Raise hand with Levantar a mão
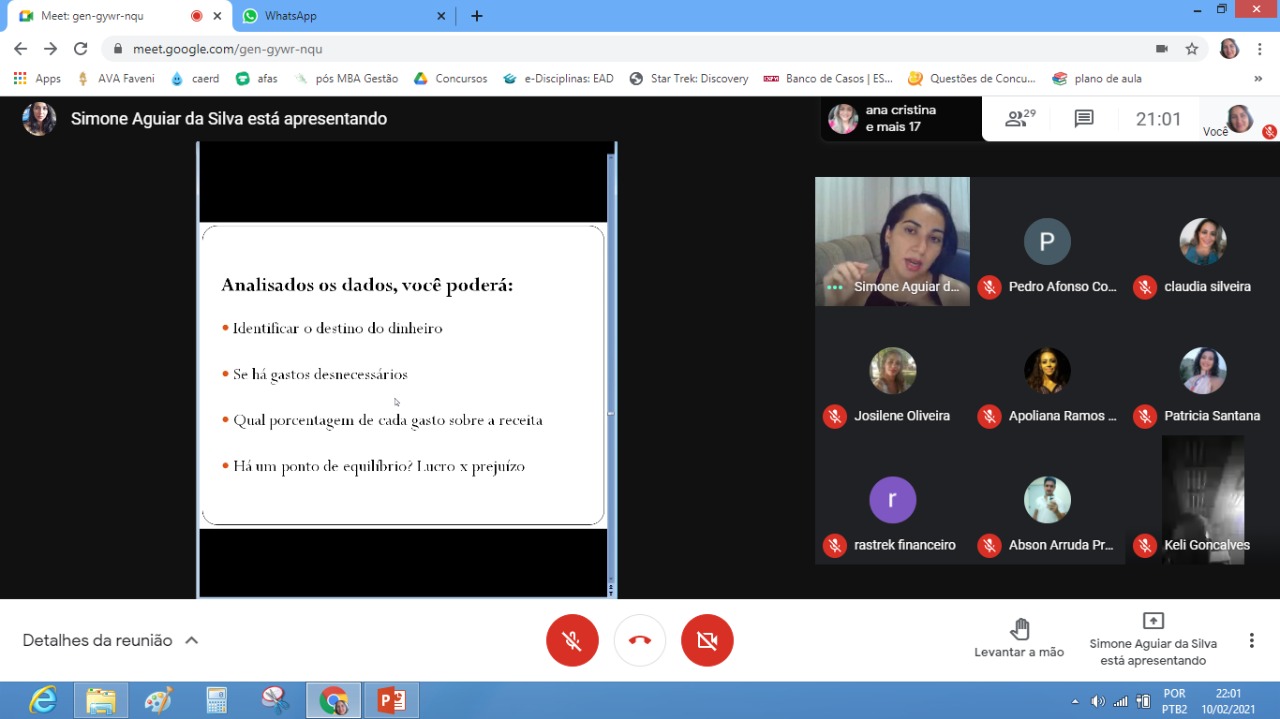 1019,638
